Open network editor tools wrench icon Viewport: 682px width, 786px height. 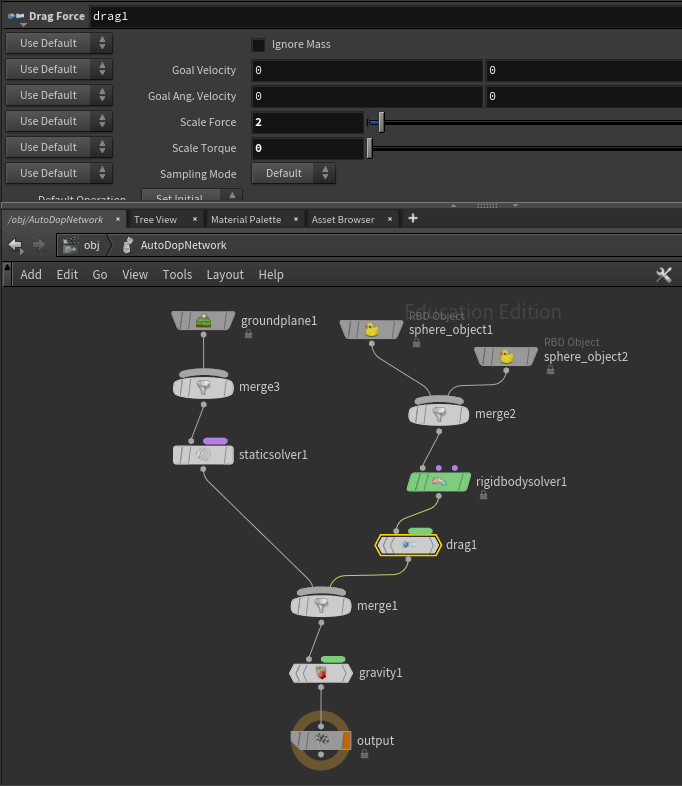coord(663,275)
